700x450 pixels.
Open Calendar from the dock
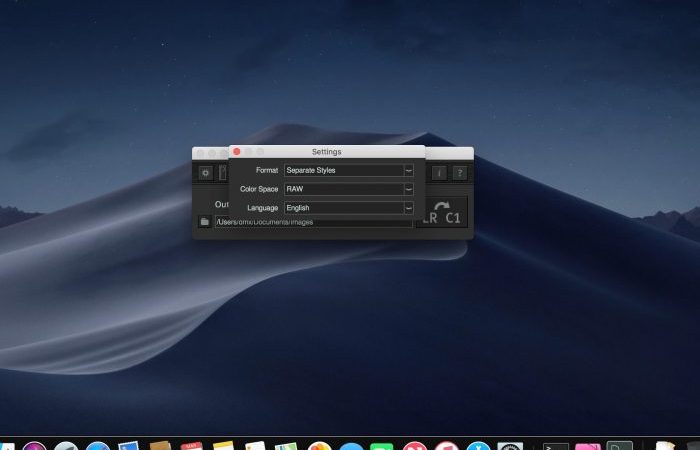pyautogui.click(x=192, y=446)
